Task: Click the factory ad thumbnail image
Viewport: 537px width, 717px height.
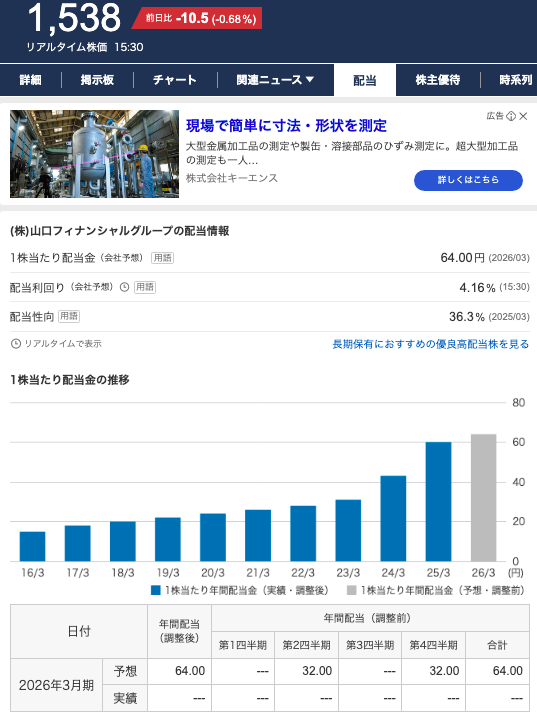Action: coord(94,154)
